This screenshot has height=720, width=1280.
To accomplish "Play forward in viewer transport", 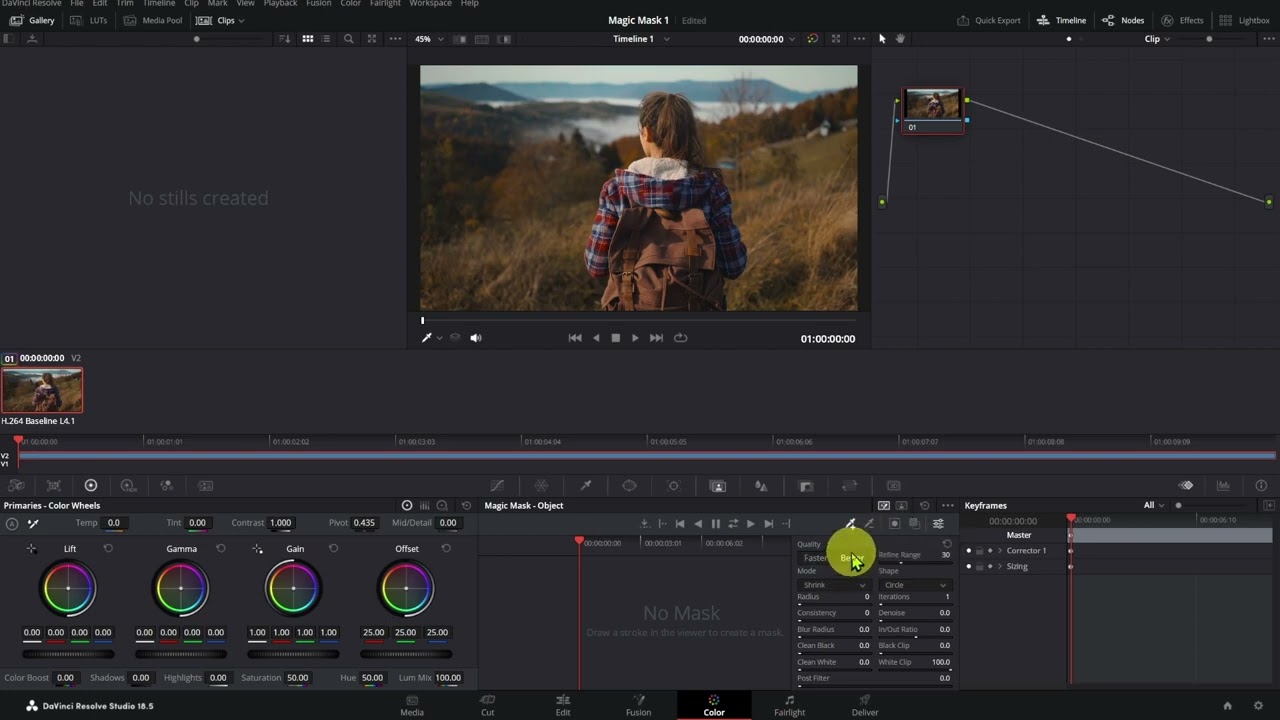I will [x=635, y=338].
